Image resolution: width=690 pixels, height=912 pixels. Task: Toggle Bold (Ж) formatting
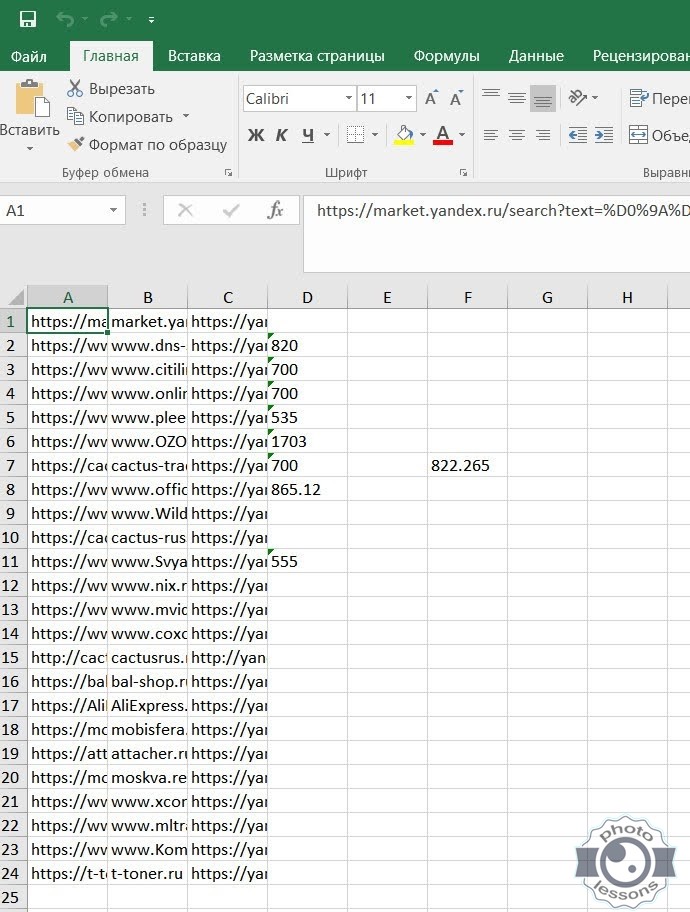tap(256, 135)
